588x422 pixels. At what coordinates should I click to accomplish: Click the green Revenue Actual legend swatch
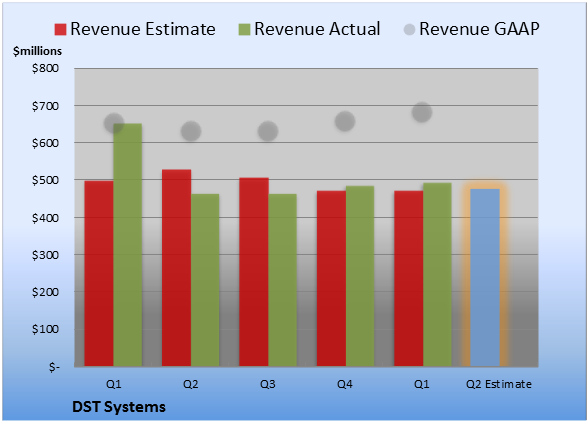click(x=244, y=30)
